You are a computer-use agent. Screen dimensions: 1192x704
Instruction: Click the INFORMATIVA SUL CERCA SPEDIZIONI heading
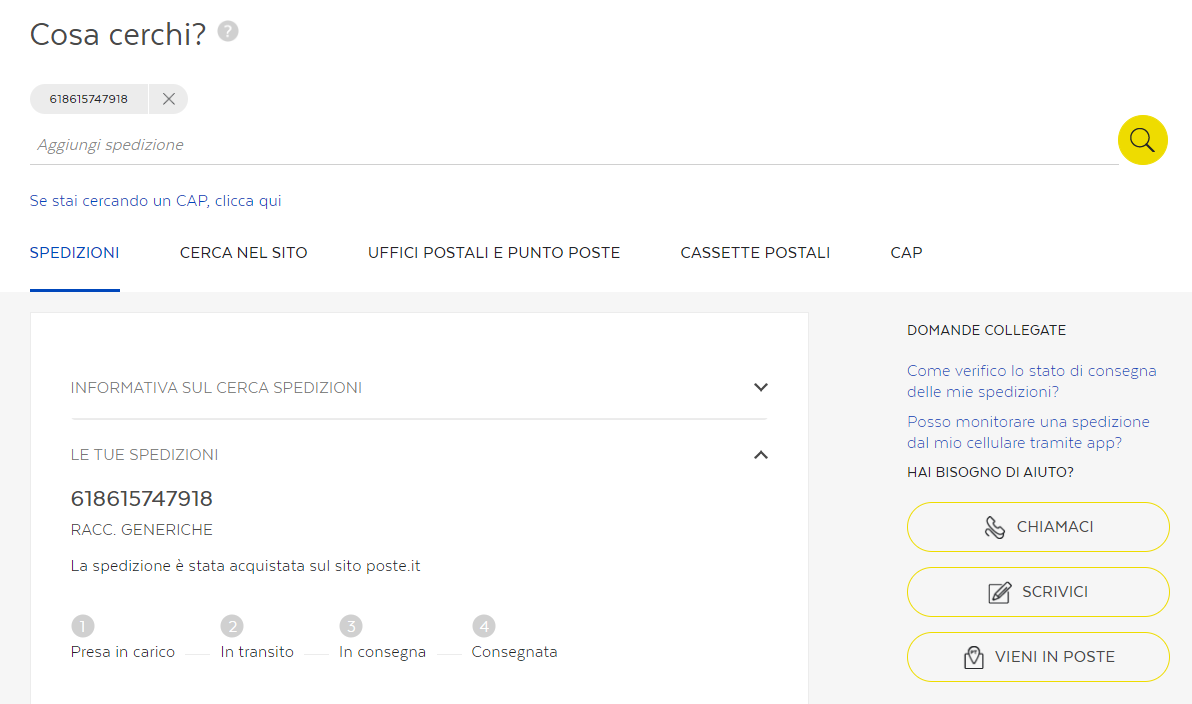pyautogui.click(x=216, y=388)
